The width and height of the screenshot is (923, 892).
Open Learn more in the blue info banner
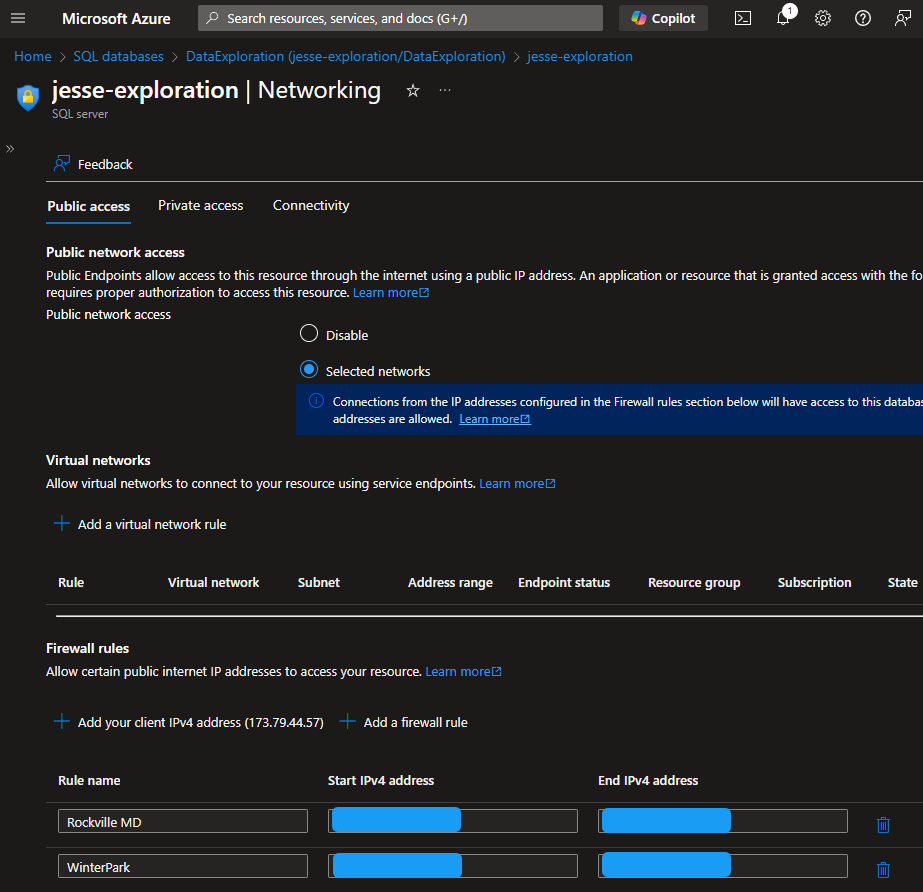click(494, 419)
